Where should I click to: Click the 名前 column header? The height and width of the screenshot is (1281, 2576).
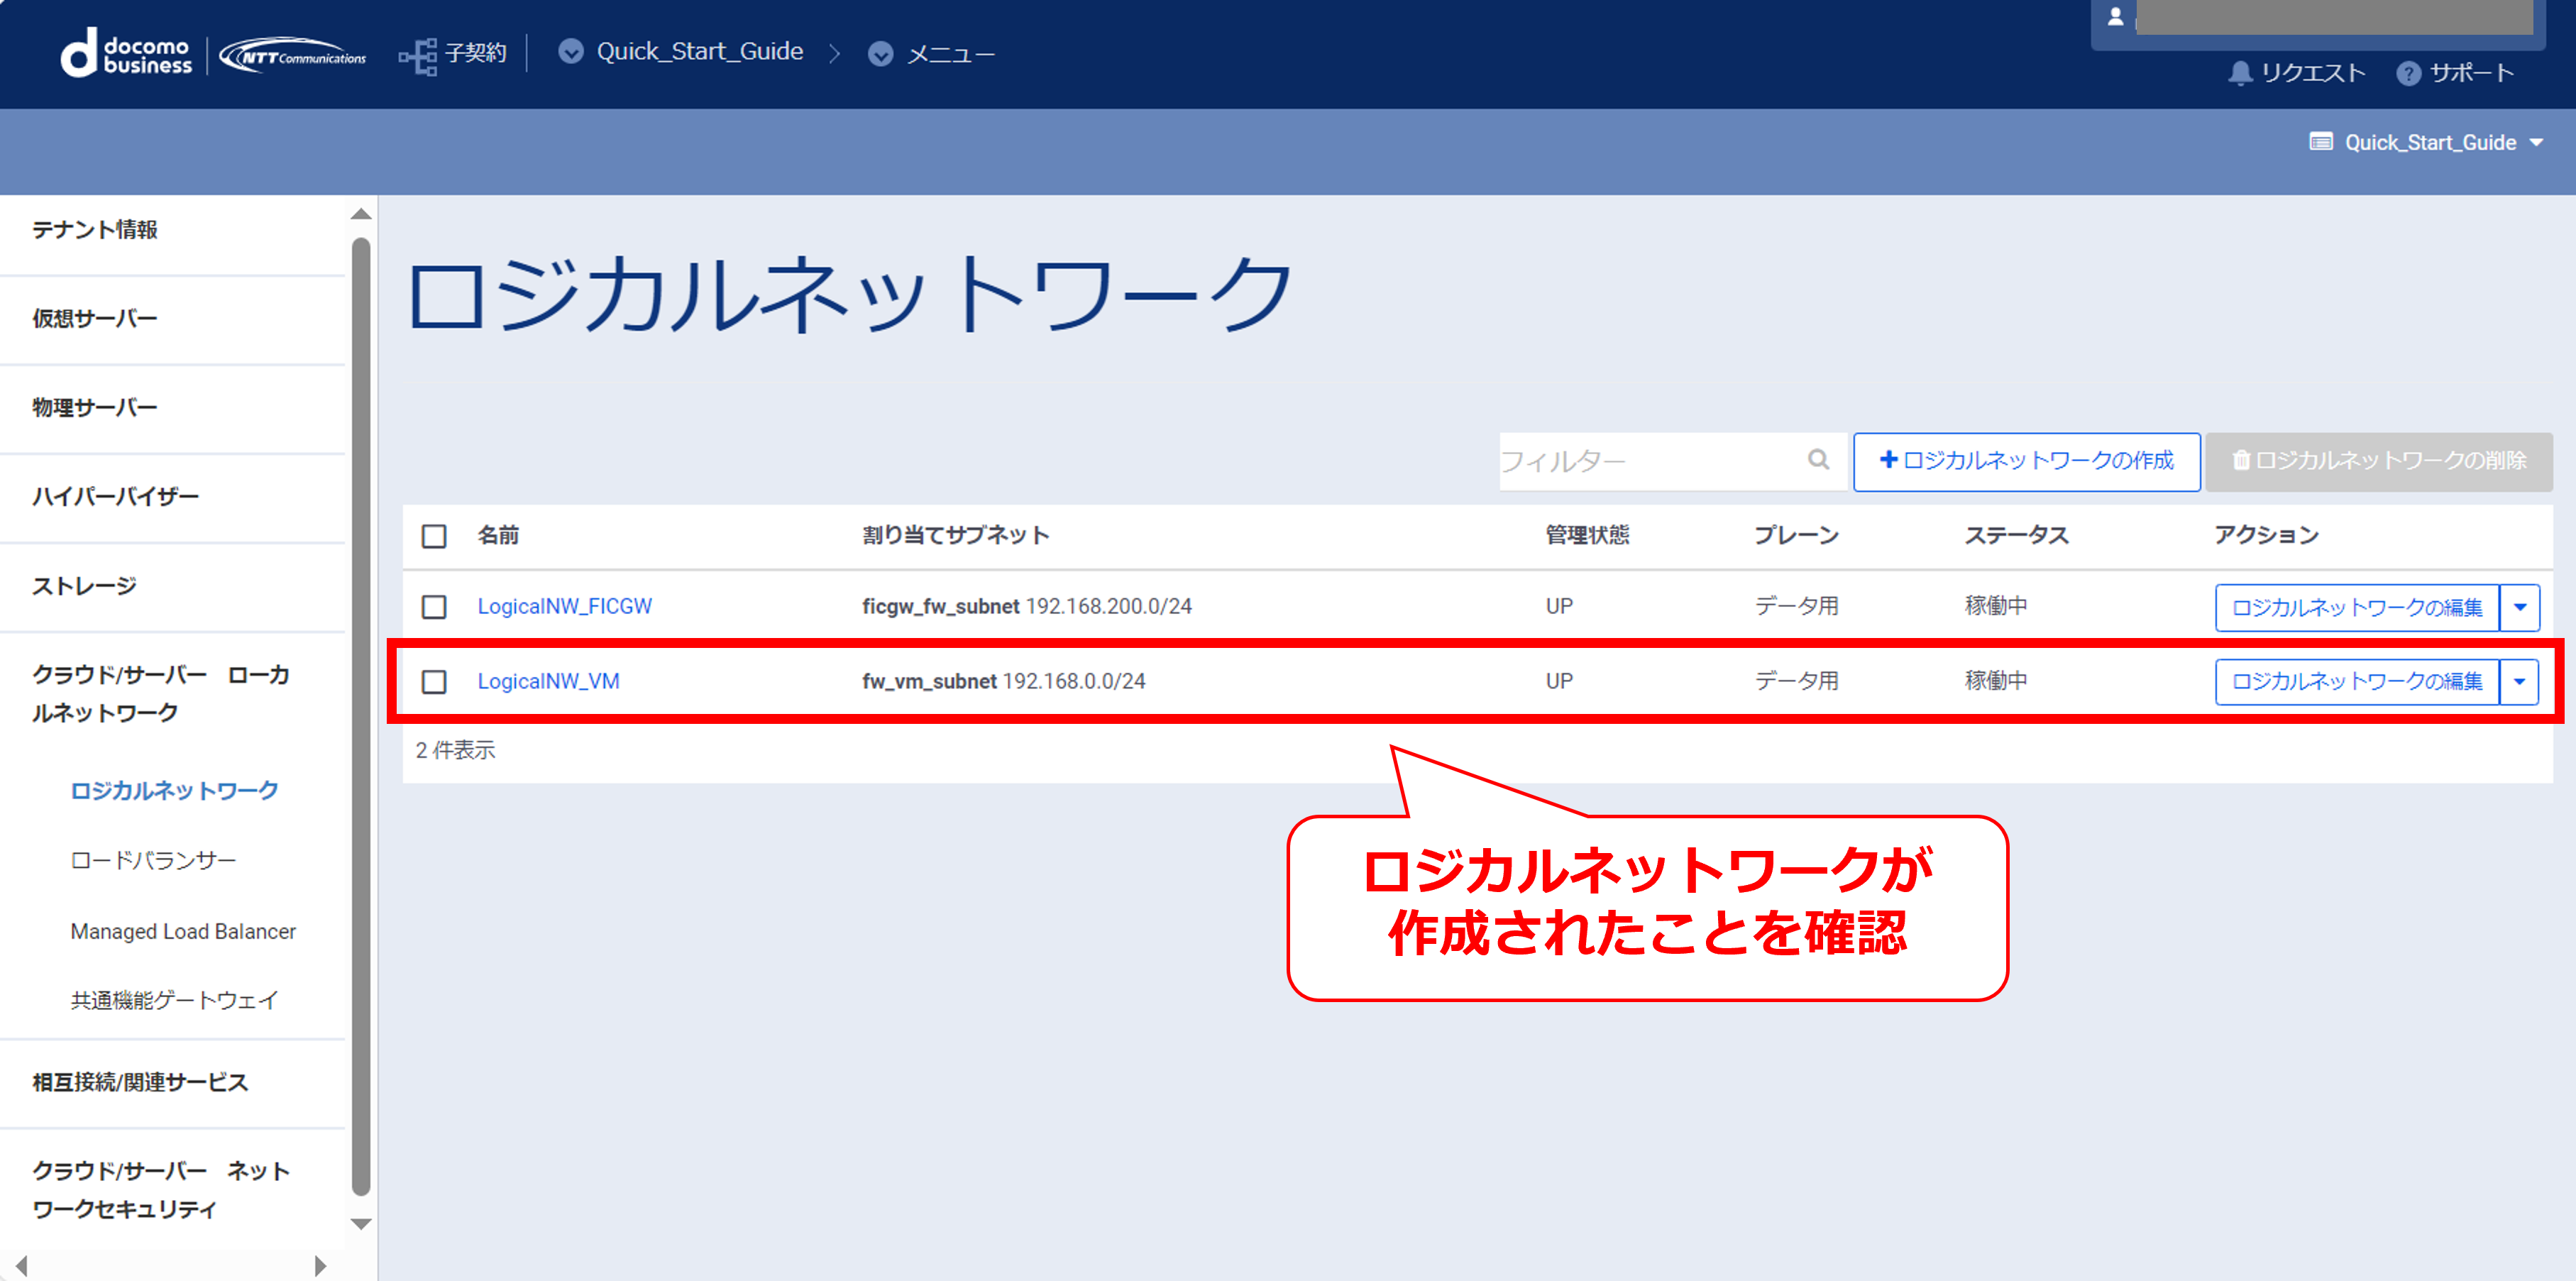coord(498,536)
